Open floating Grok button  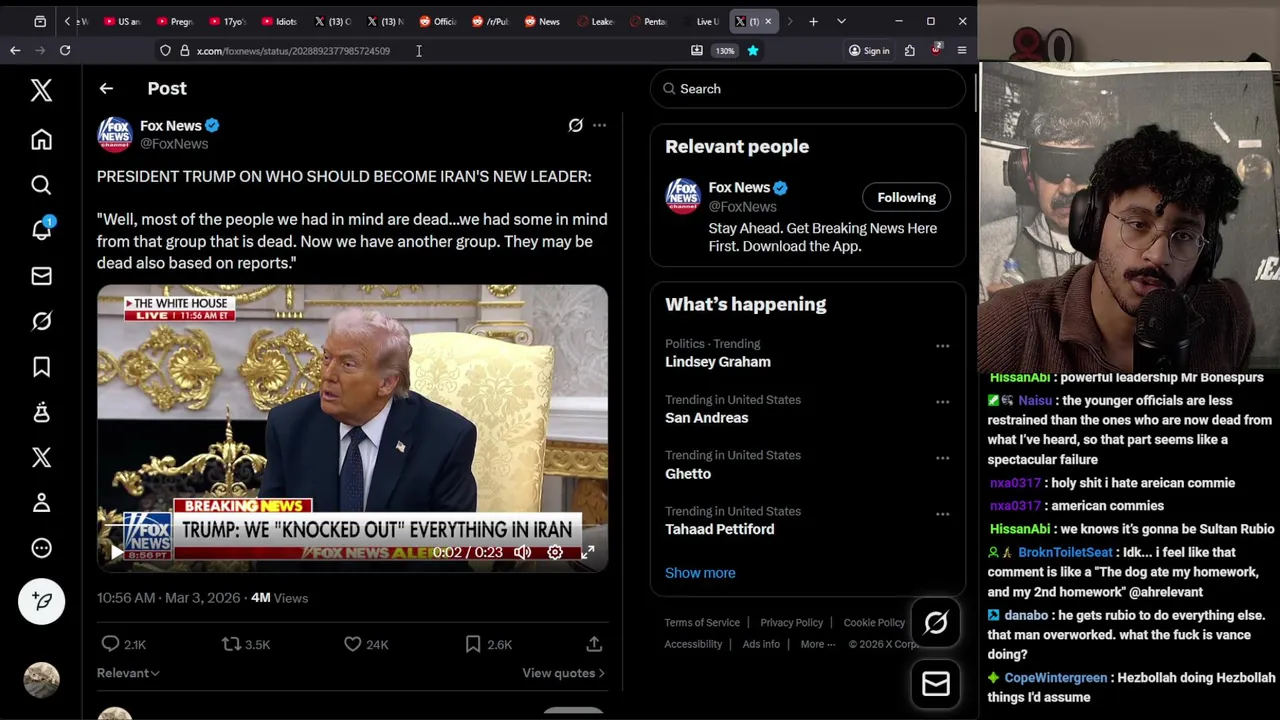(x=936, y=623)
